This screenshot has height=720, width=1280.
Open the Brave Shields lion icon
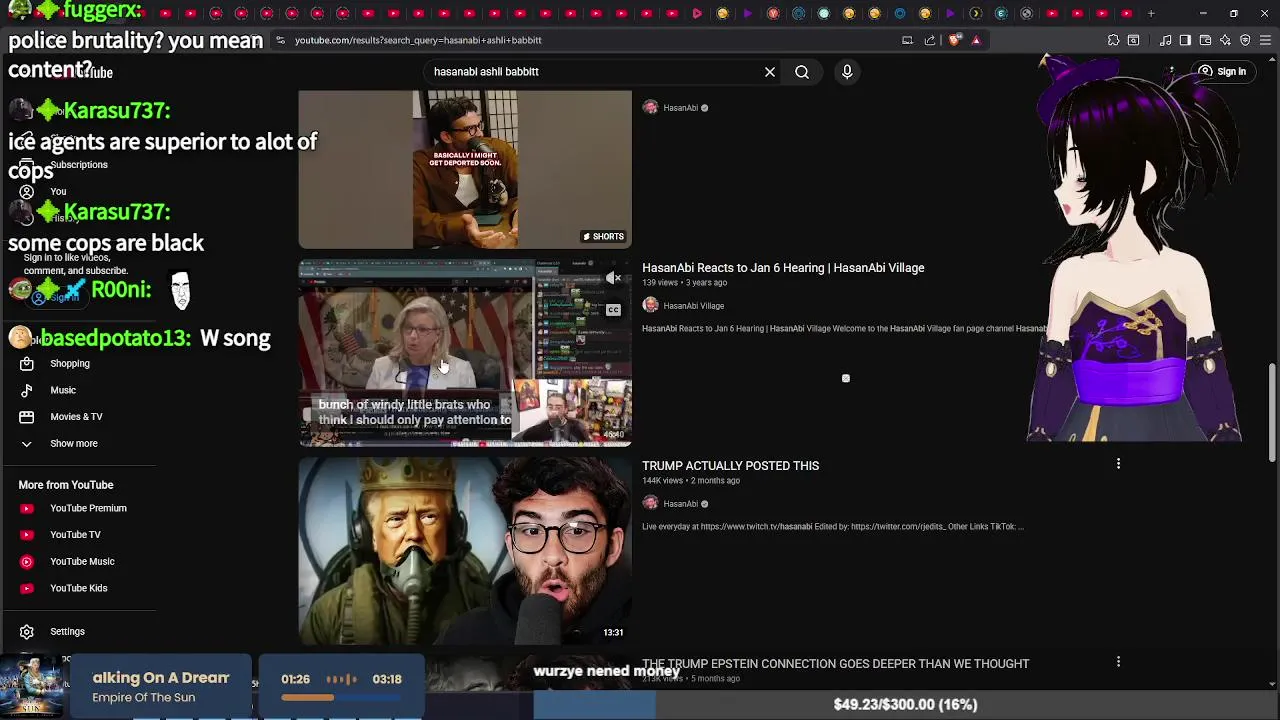(955, 40)
